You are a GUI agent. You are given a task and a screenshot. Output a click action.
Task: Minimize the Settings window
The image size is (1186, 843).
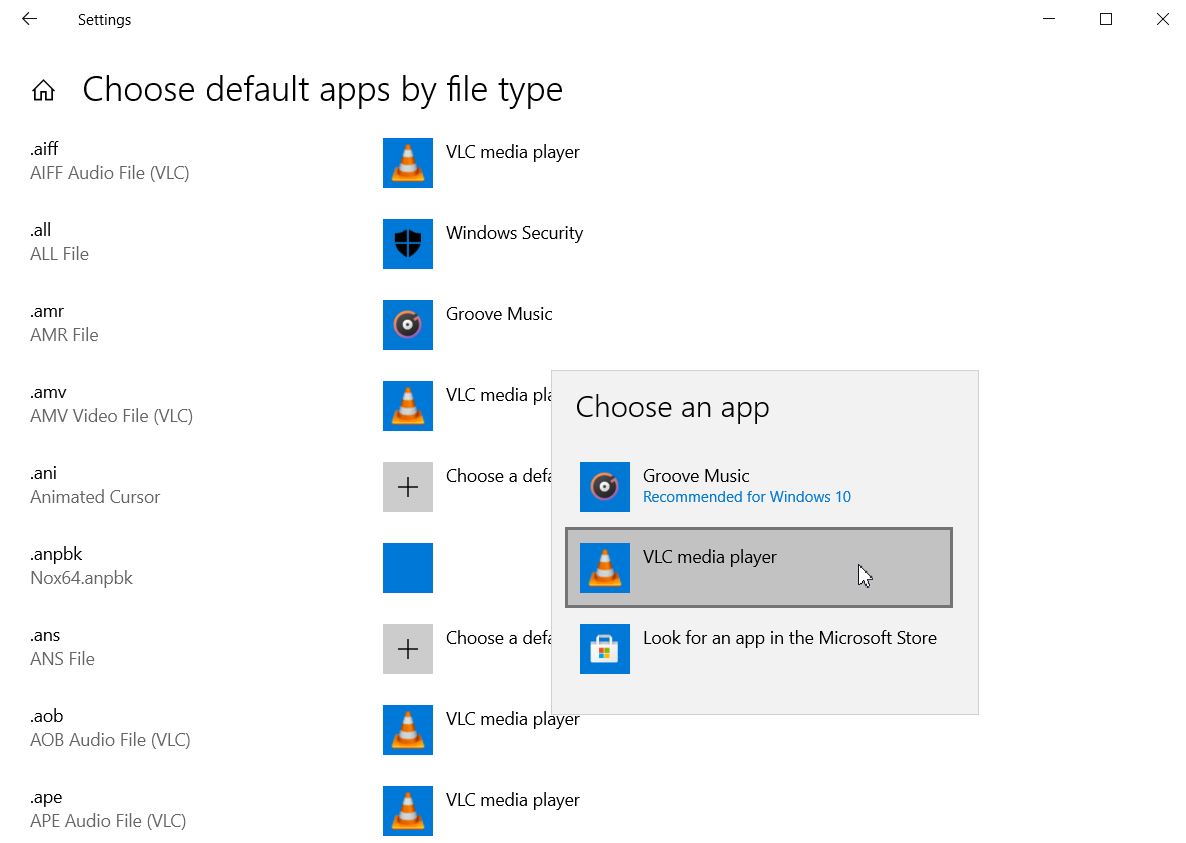click(x=1049, y=19)
